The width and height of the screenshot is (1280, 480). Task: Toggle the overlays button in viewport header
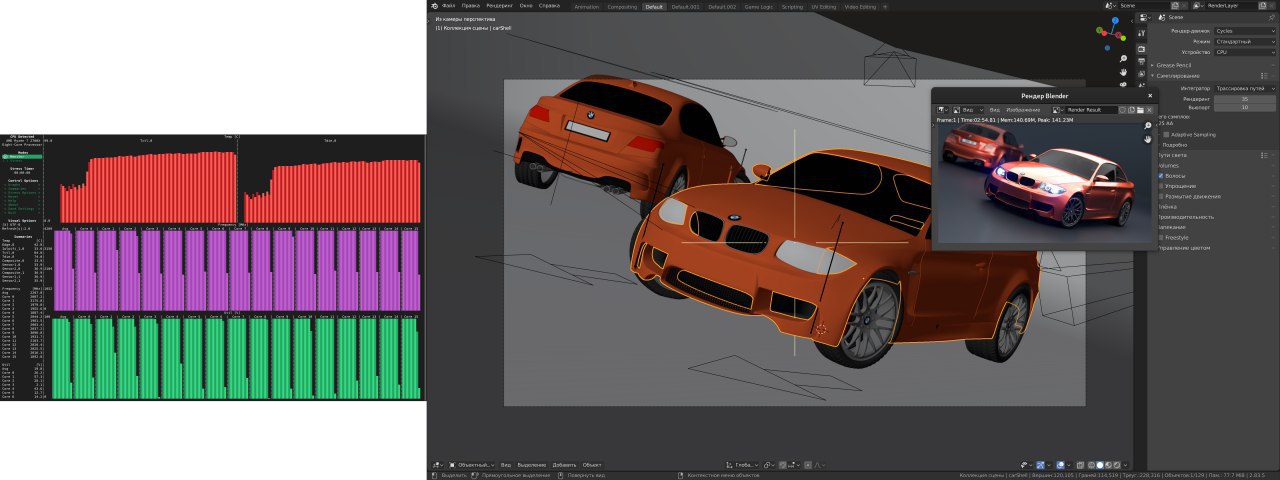(x=1060, y=465)
